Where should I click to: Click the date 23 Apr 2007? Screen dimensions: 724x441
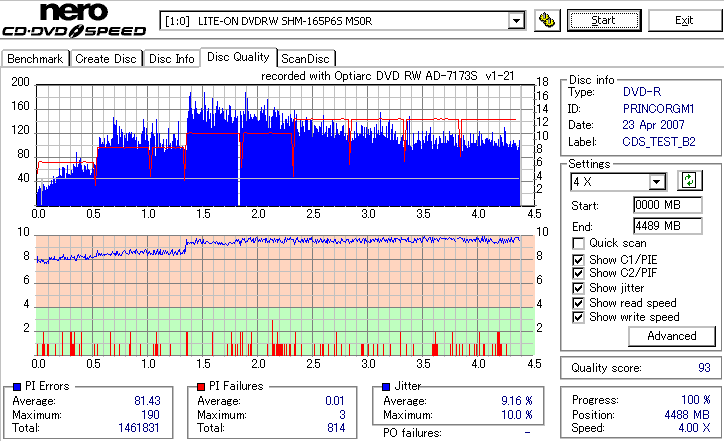(x=653, y=125)
